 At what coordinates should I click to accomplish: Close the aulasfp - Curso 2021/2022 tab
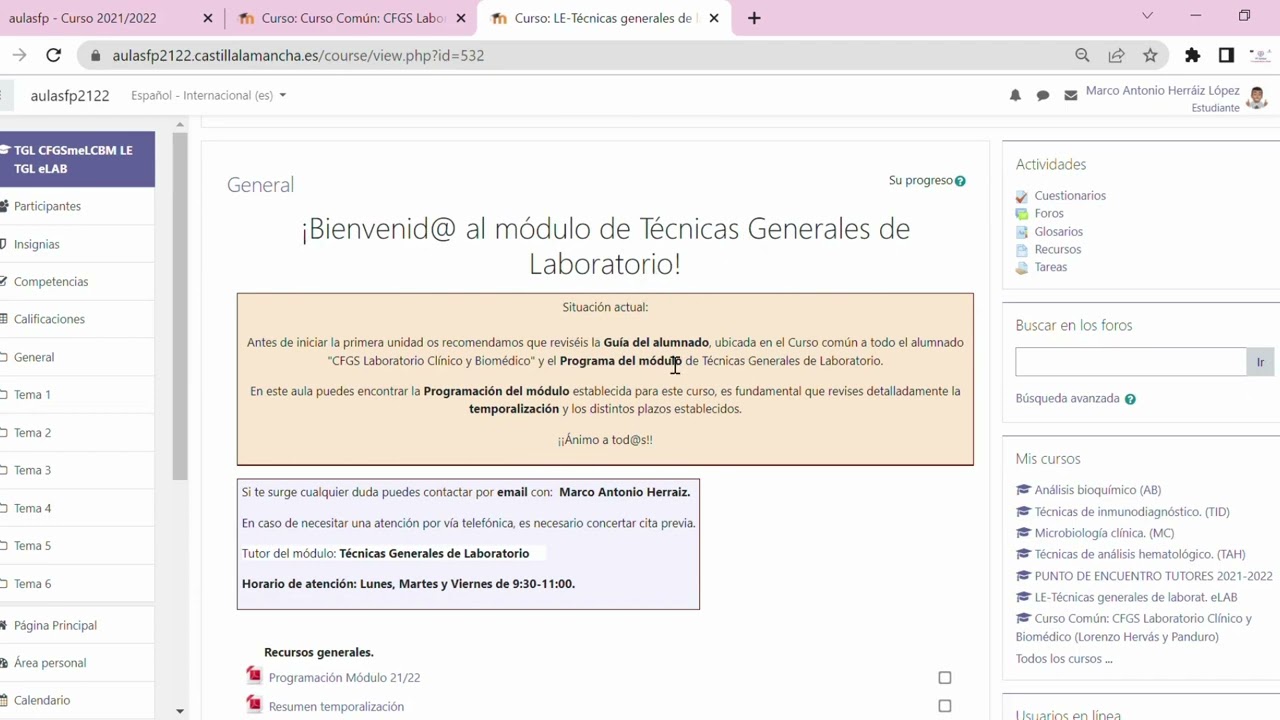point(207,18)
